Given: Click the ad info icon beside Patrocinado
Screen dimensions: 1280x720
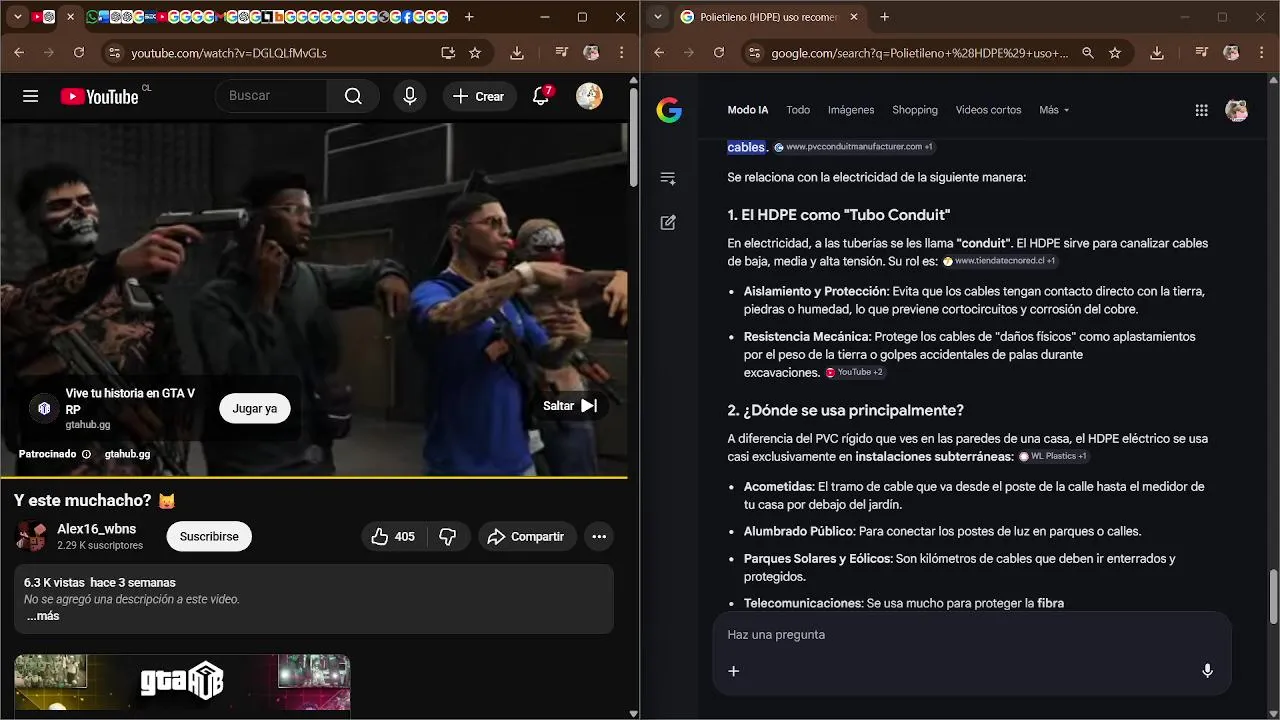Looking at the screenshot, I should 86,454.
